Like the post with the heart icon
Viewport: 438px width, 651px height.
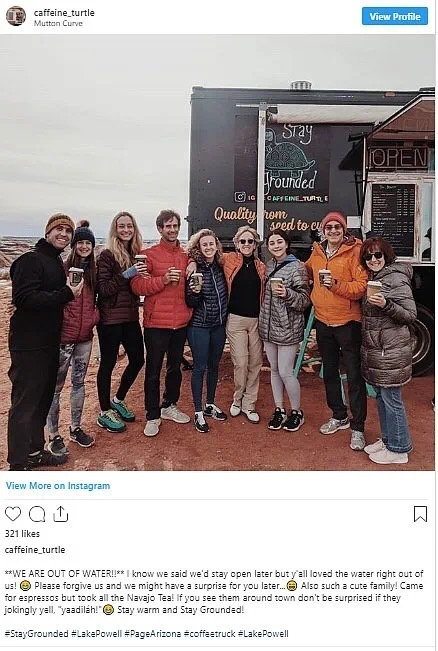coord(13,514)
